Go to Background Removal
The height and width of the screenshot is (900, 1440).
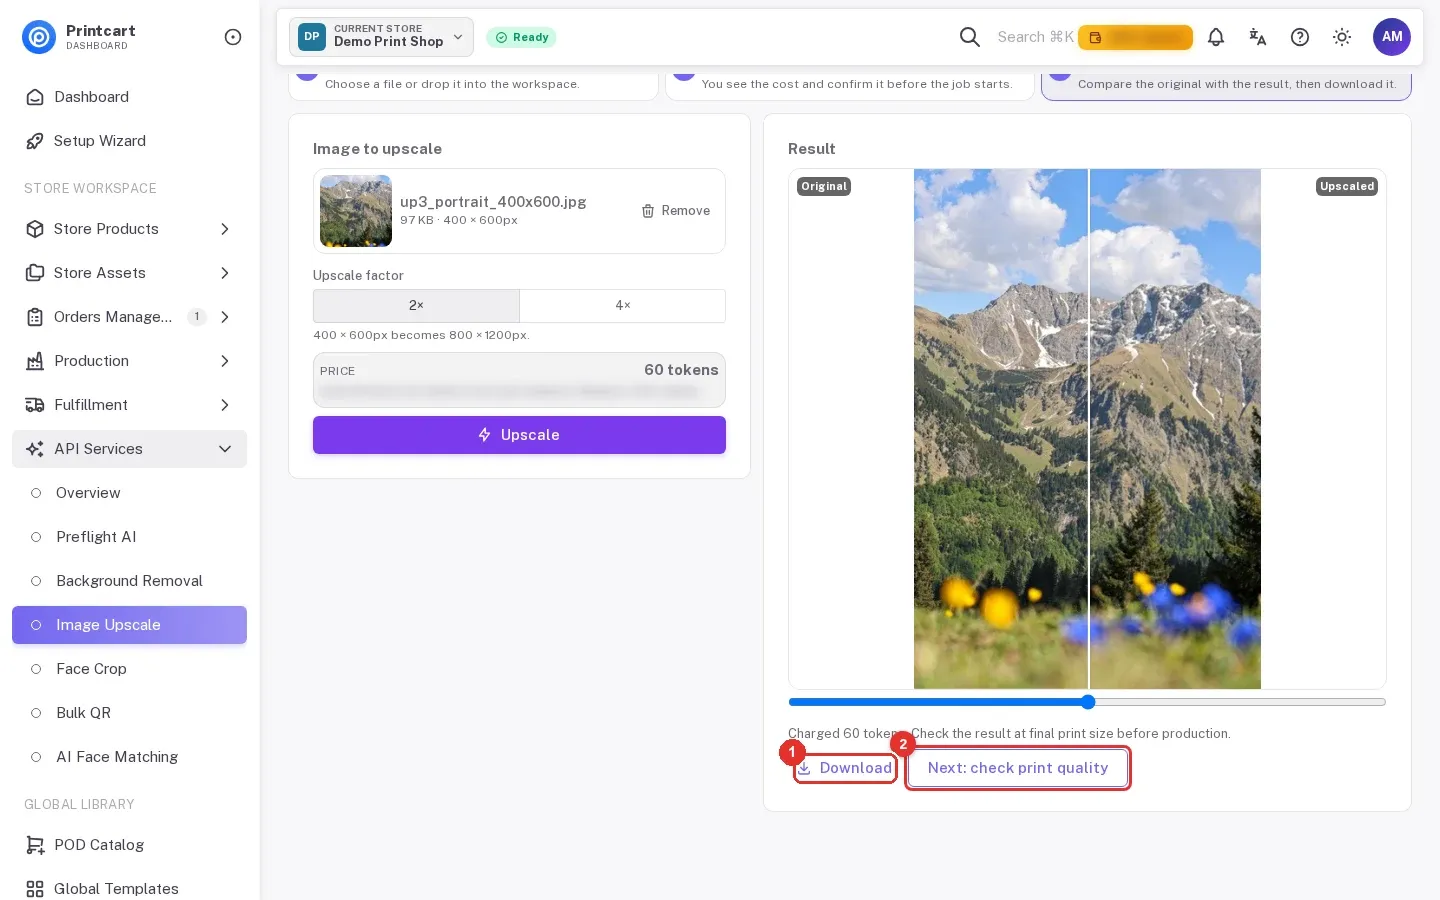129,581
